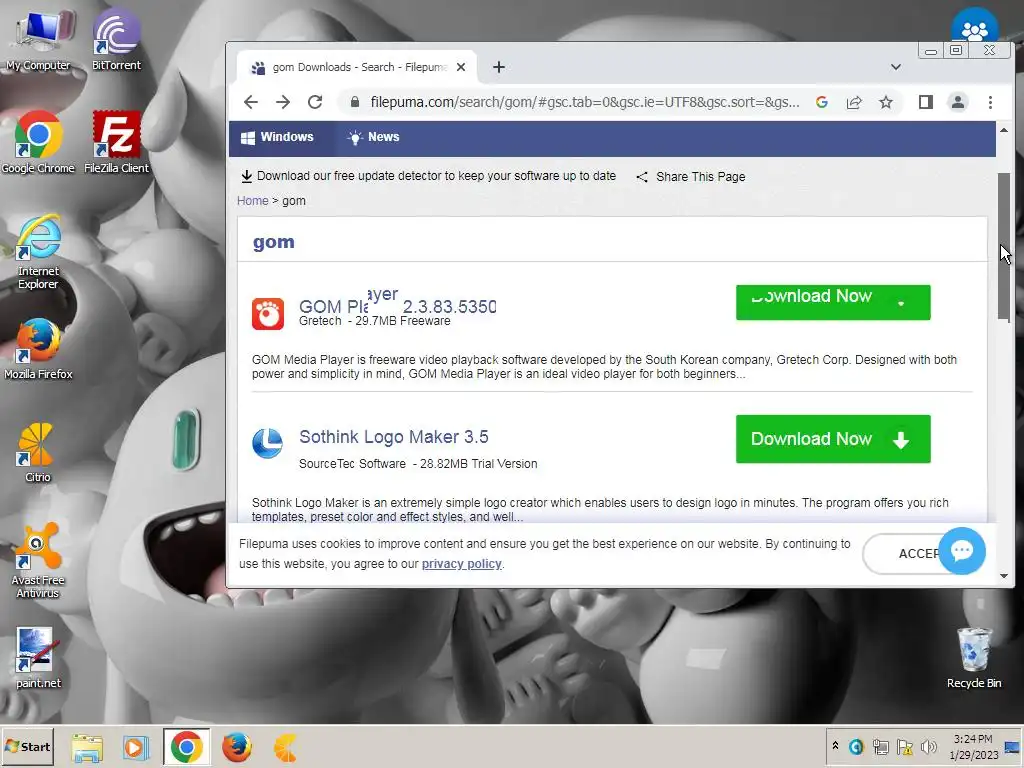Click the browser forward arrow
Image resolution: width=1024 pixels, height=768 pixels.
point(283,102)
